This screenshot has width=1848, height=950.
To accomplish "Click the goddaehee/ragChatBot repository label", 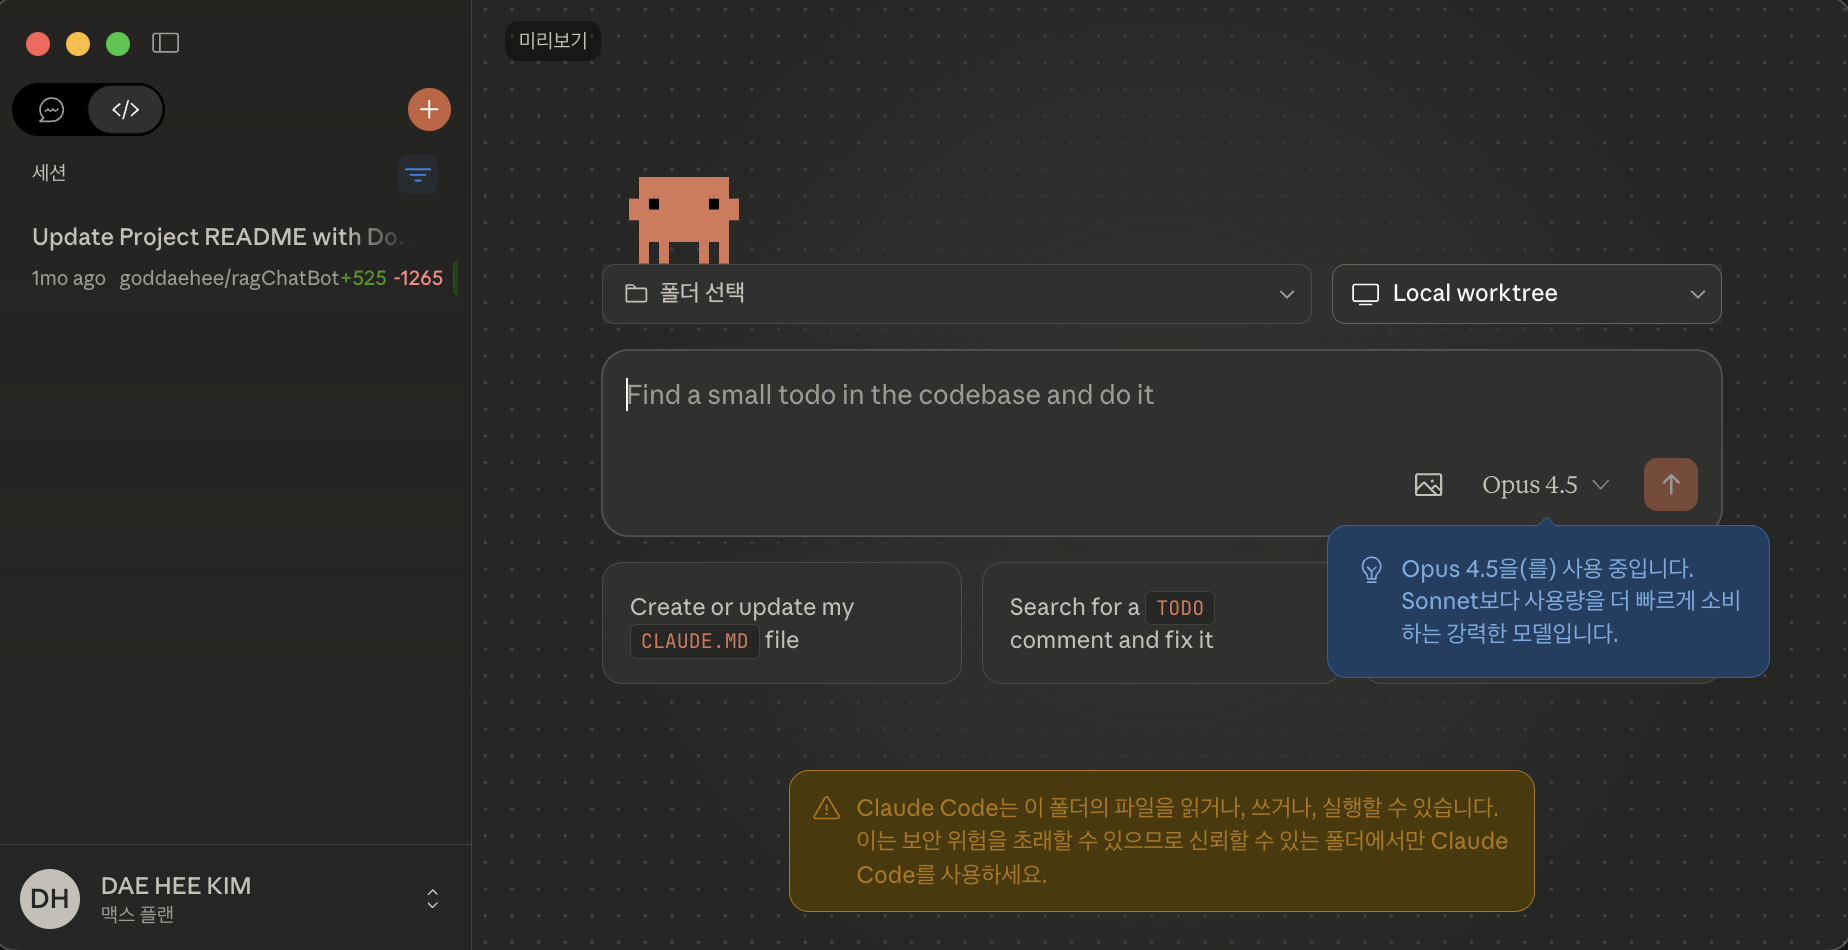I will tap(229, 278).
